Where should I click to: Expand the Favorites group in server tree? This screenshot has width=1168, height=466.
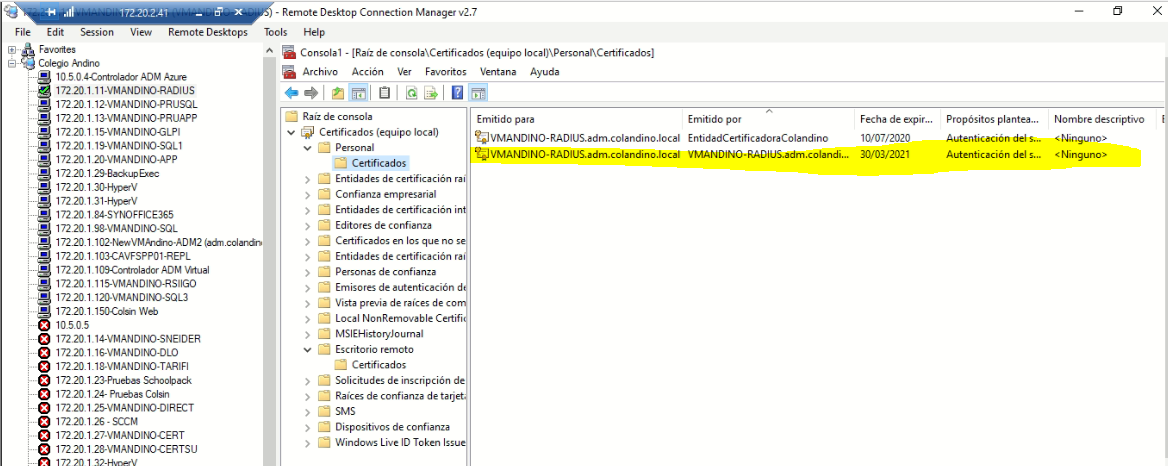click(x=12, y=50)
